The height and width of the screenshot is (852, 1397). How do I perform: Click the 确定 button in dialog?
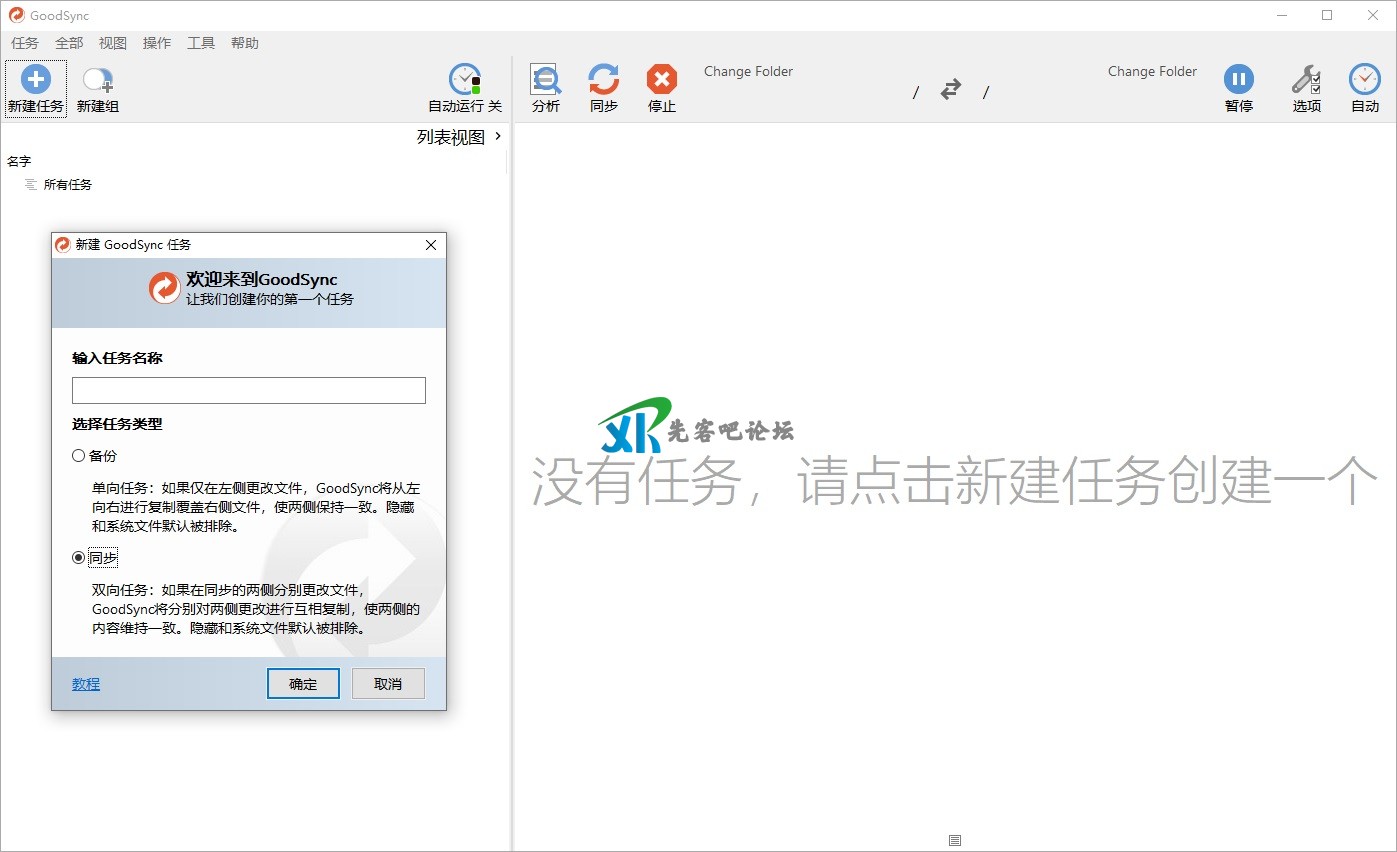(303, 684)
